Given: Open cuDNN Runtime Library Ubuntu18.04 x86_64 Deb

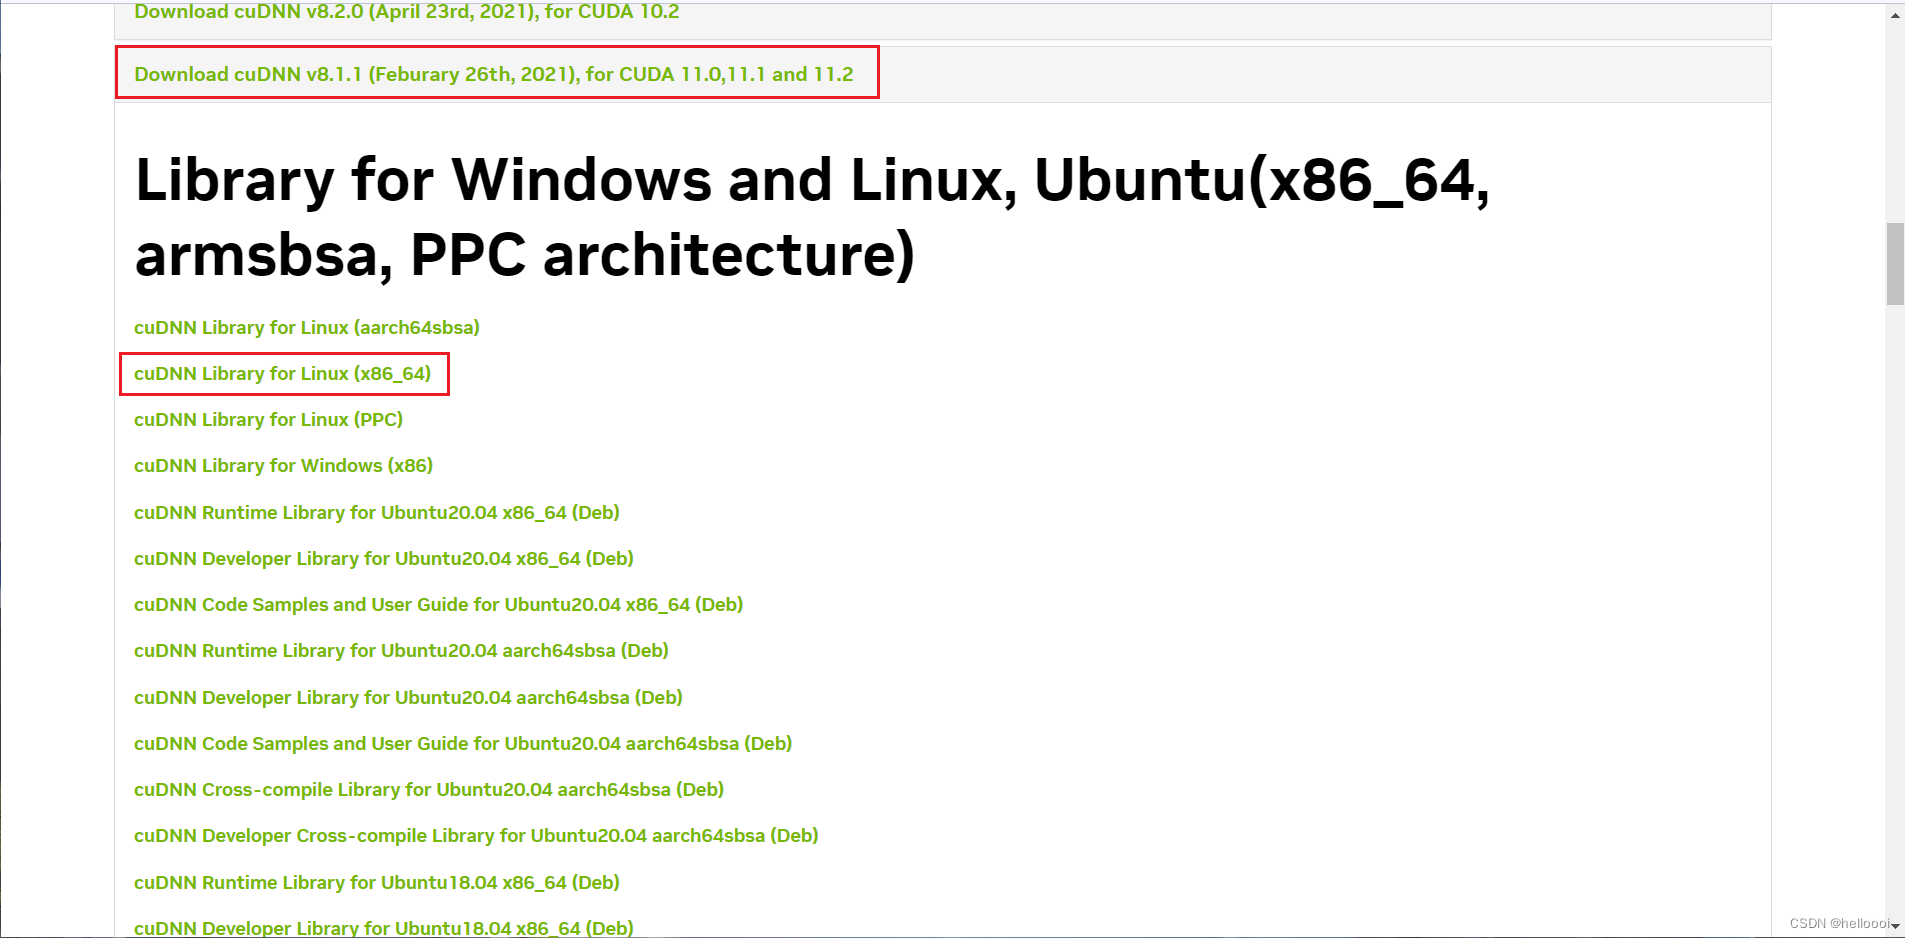Looking at the screenshot, I should click(x=377, y=883).
